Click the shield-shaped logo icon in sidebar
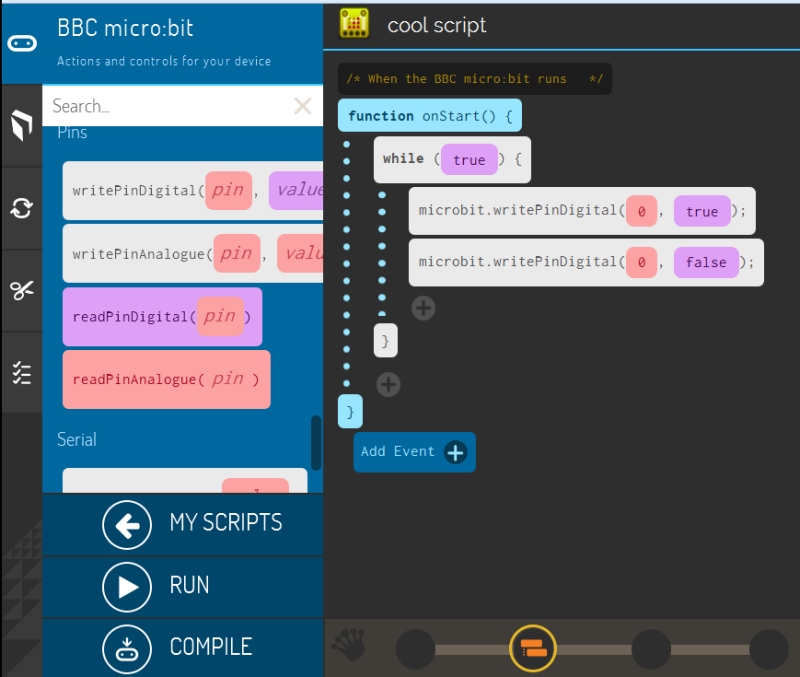The height and width of the screenshot is (677, 800). (21, 126)
